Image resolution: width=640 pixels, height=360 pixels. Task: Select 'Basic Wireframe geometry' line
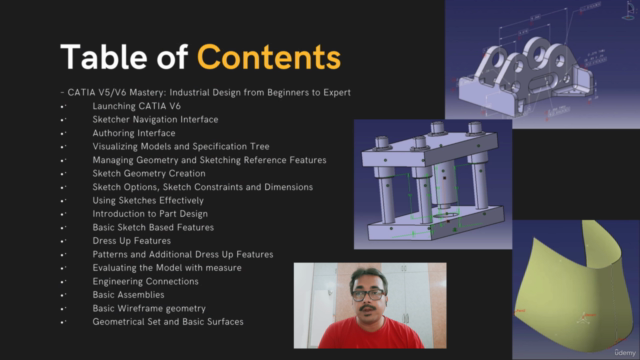tap(149, 308)
